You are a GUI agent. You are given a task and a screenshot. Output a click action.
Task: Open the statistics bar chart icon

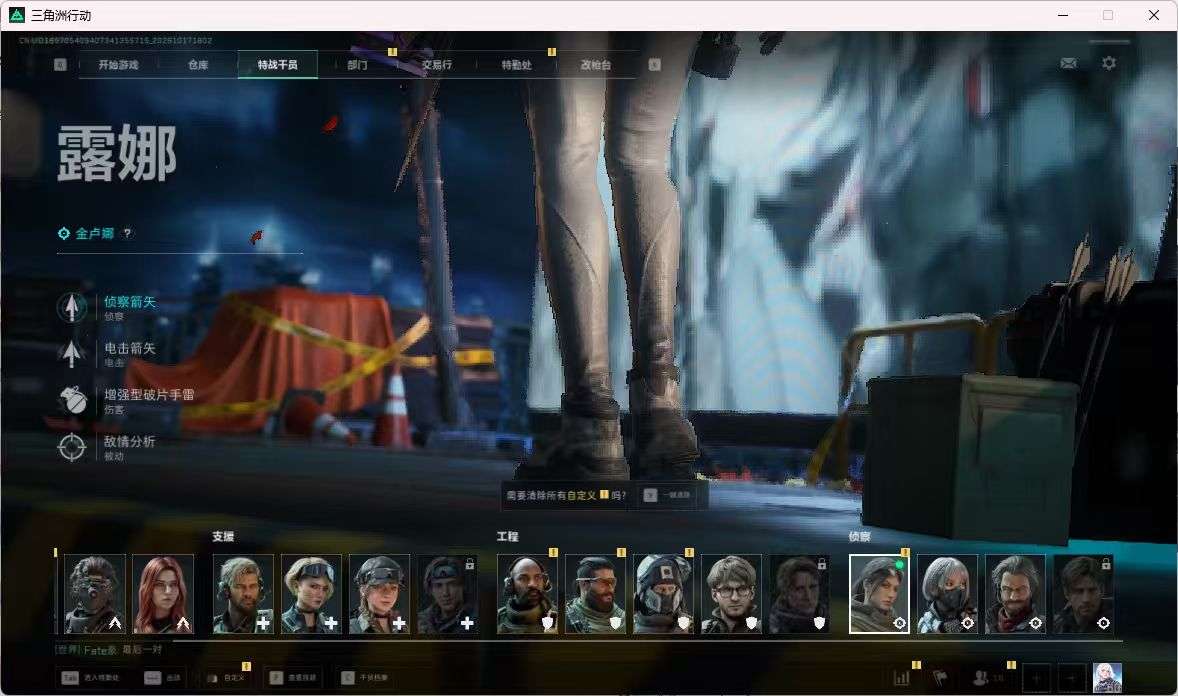(902, 678)
